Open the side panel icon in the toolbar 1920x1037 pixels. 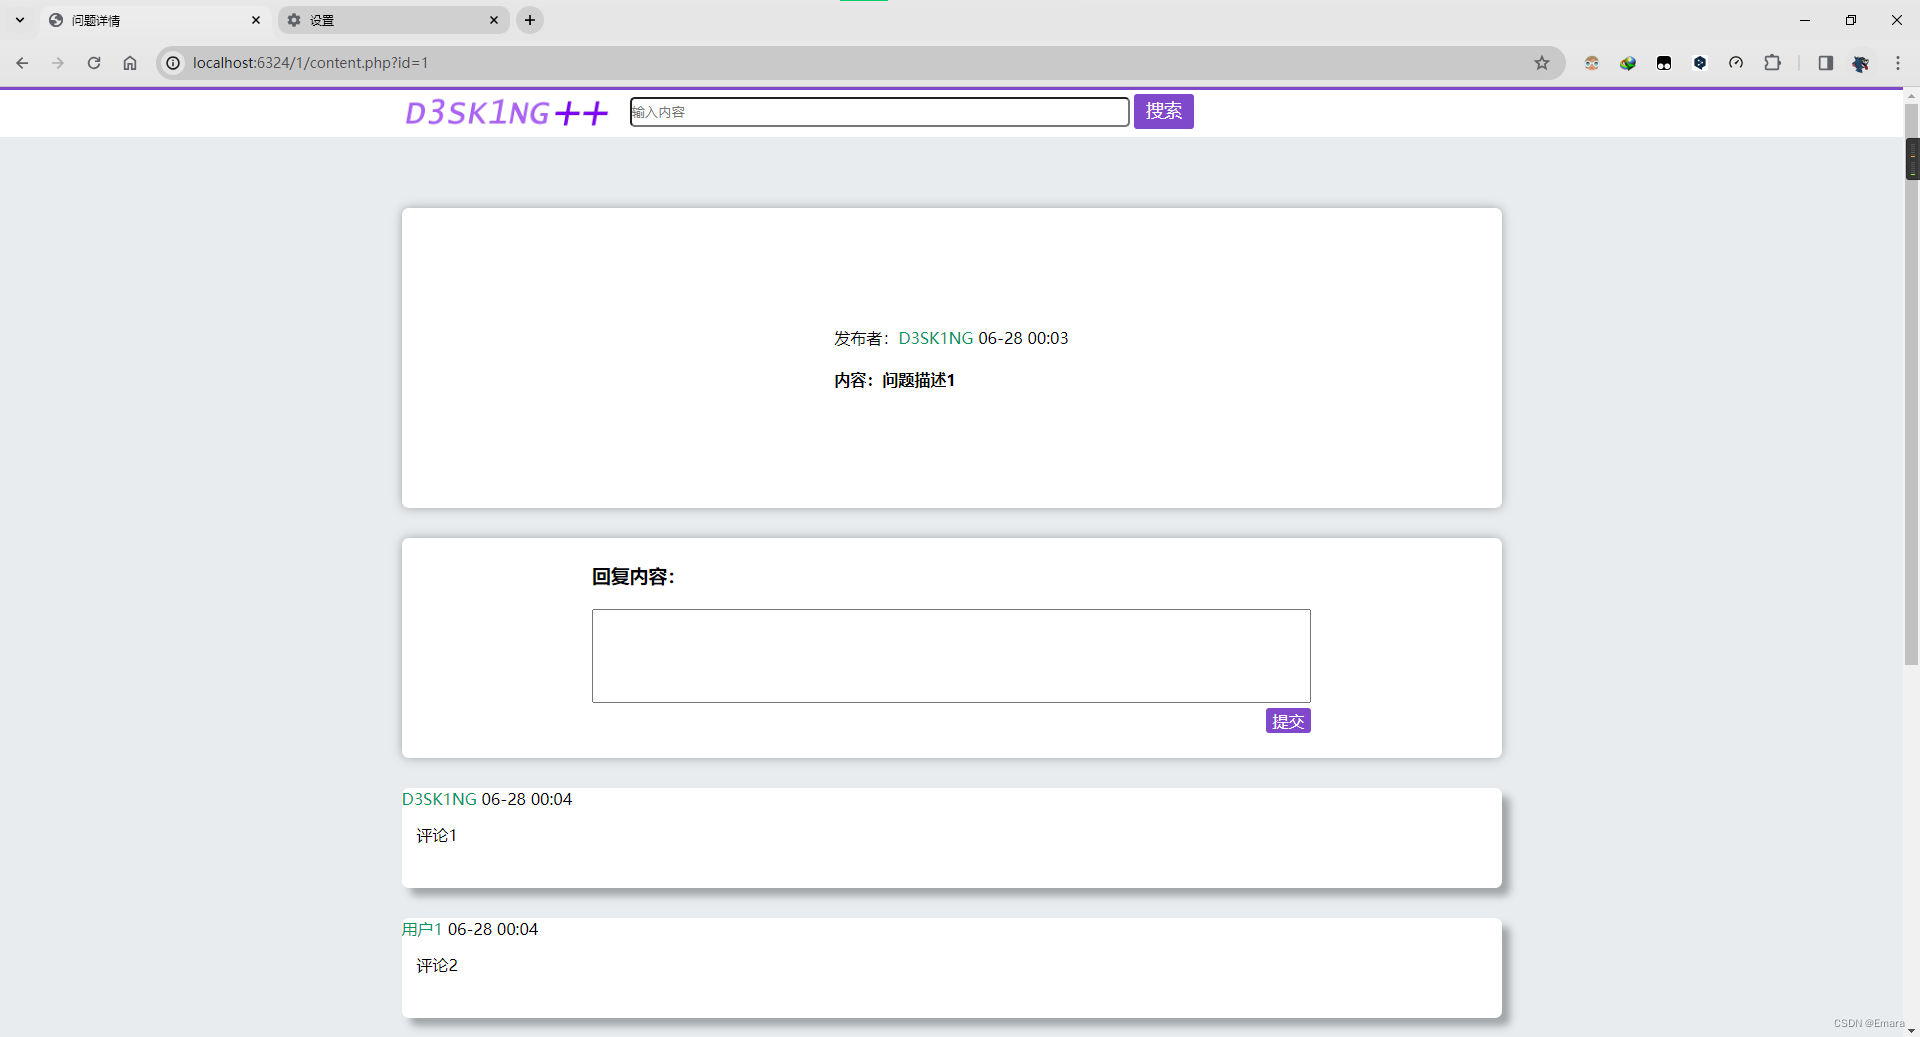(x=1825, y=62)
